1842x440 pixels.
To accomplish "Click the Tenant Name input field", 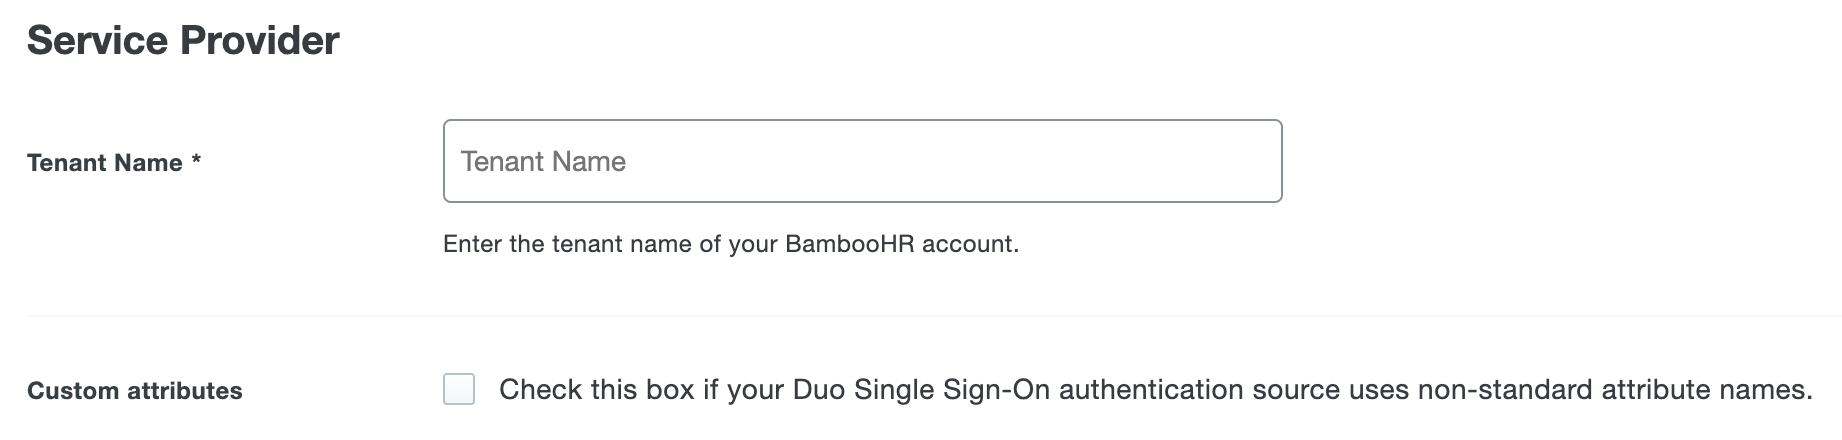I will coord(862,161).
